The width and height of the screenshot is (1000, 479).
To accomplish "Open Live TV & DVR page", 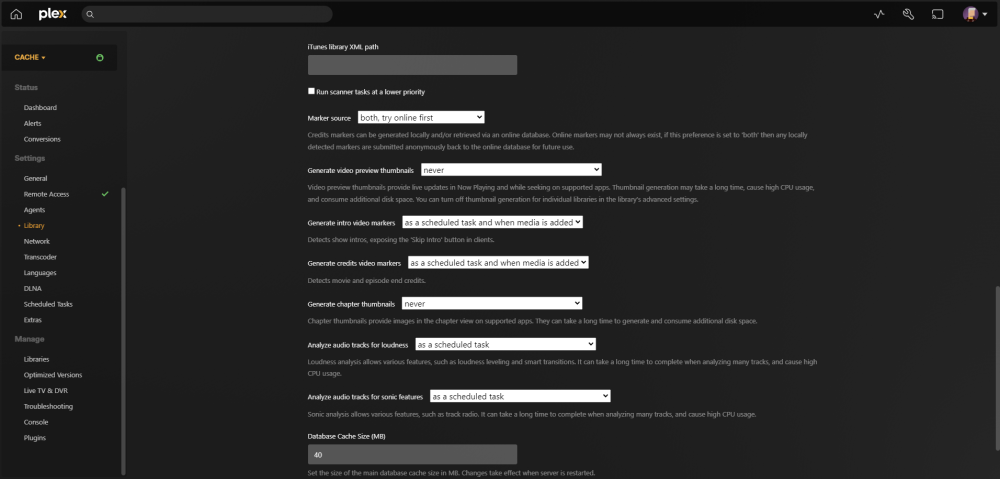I will click(45, 390).
